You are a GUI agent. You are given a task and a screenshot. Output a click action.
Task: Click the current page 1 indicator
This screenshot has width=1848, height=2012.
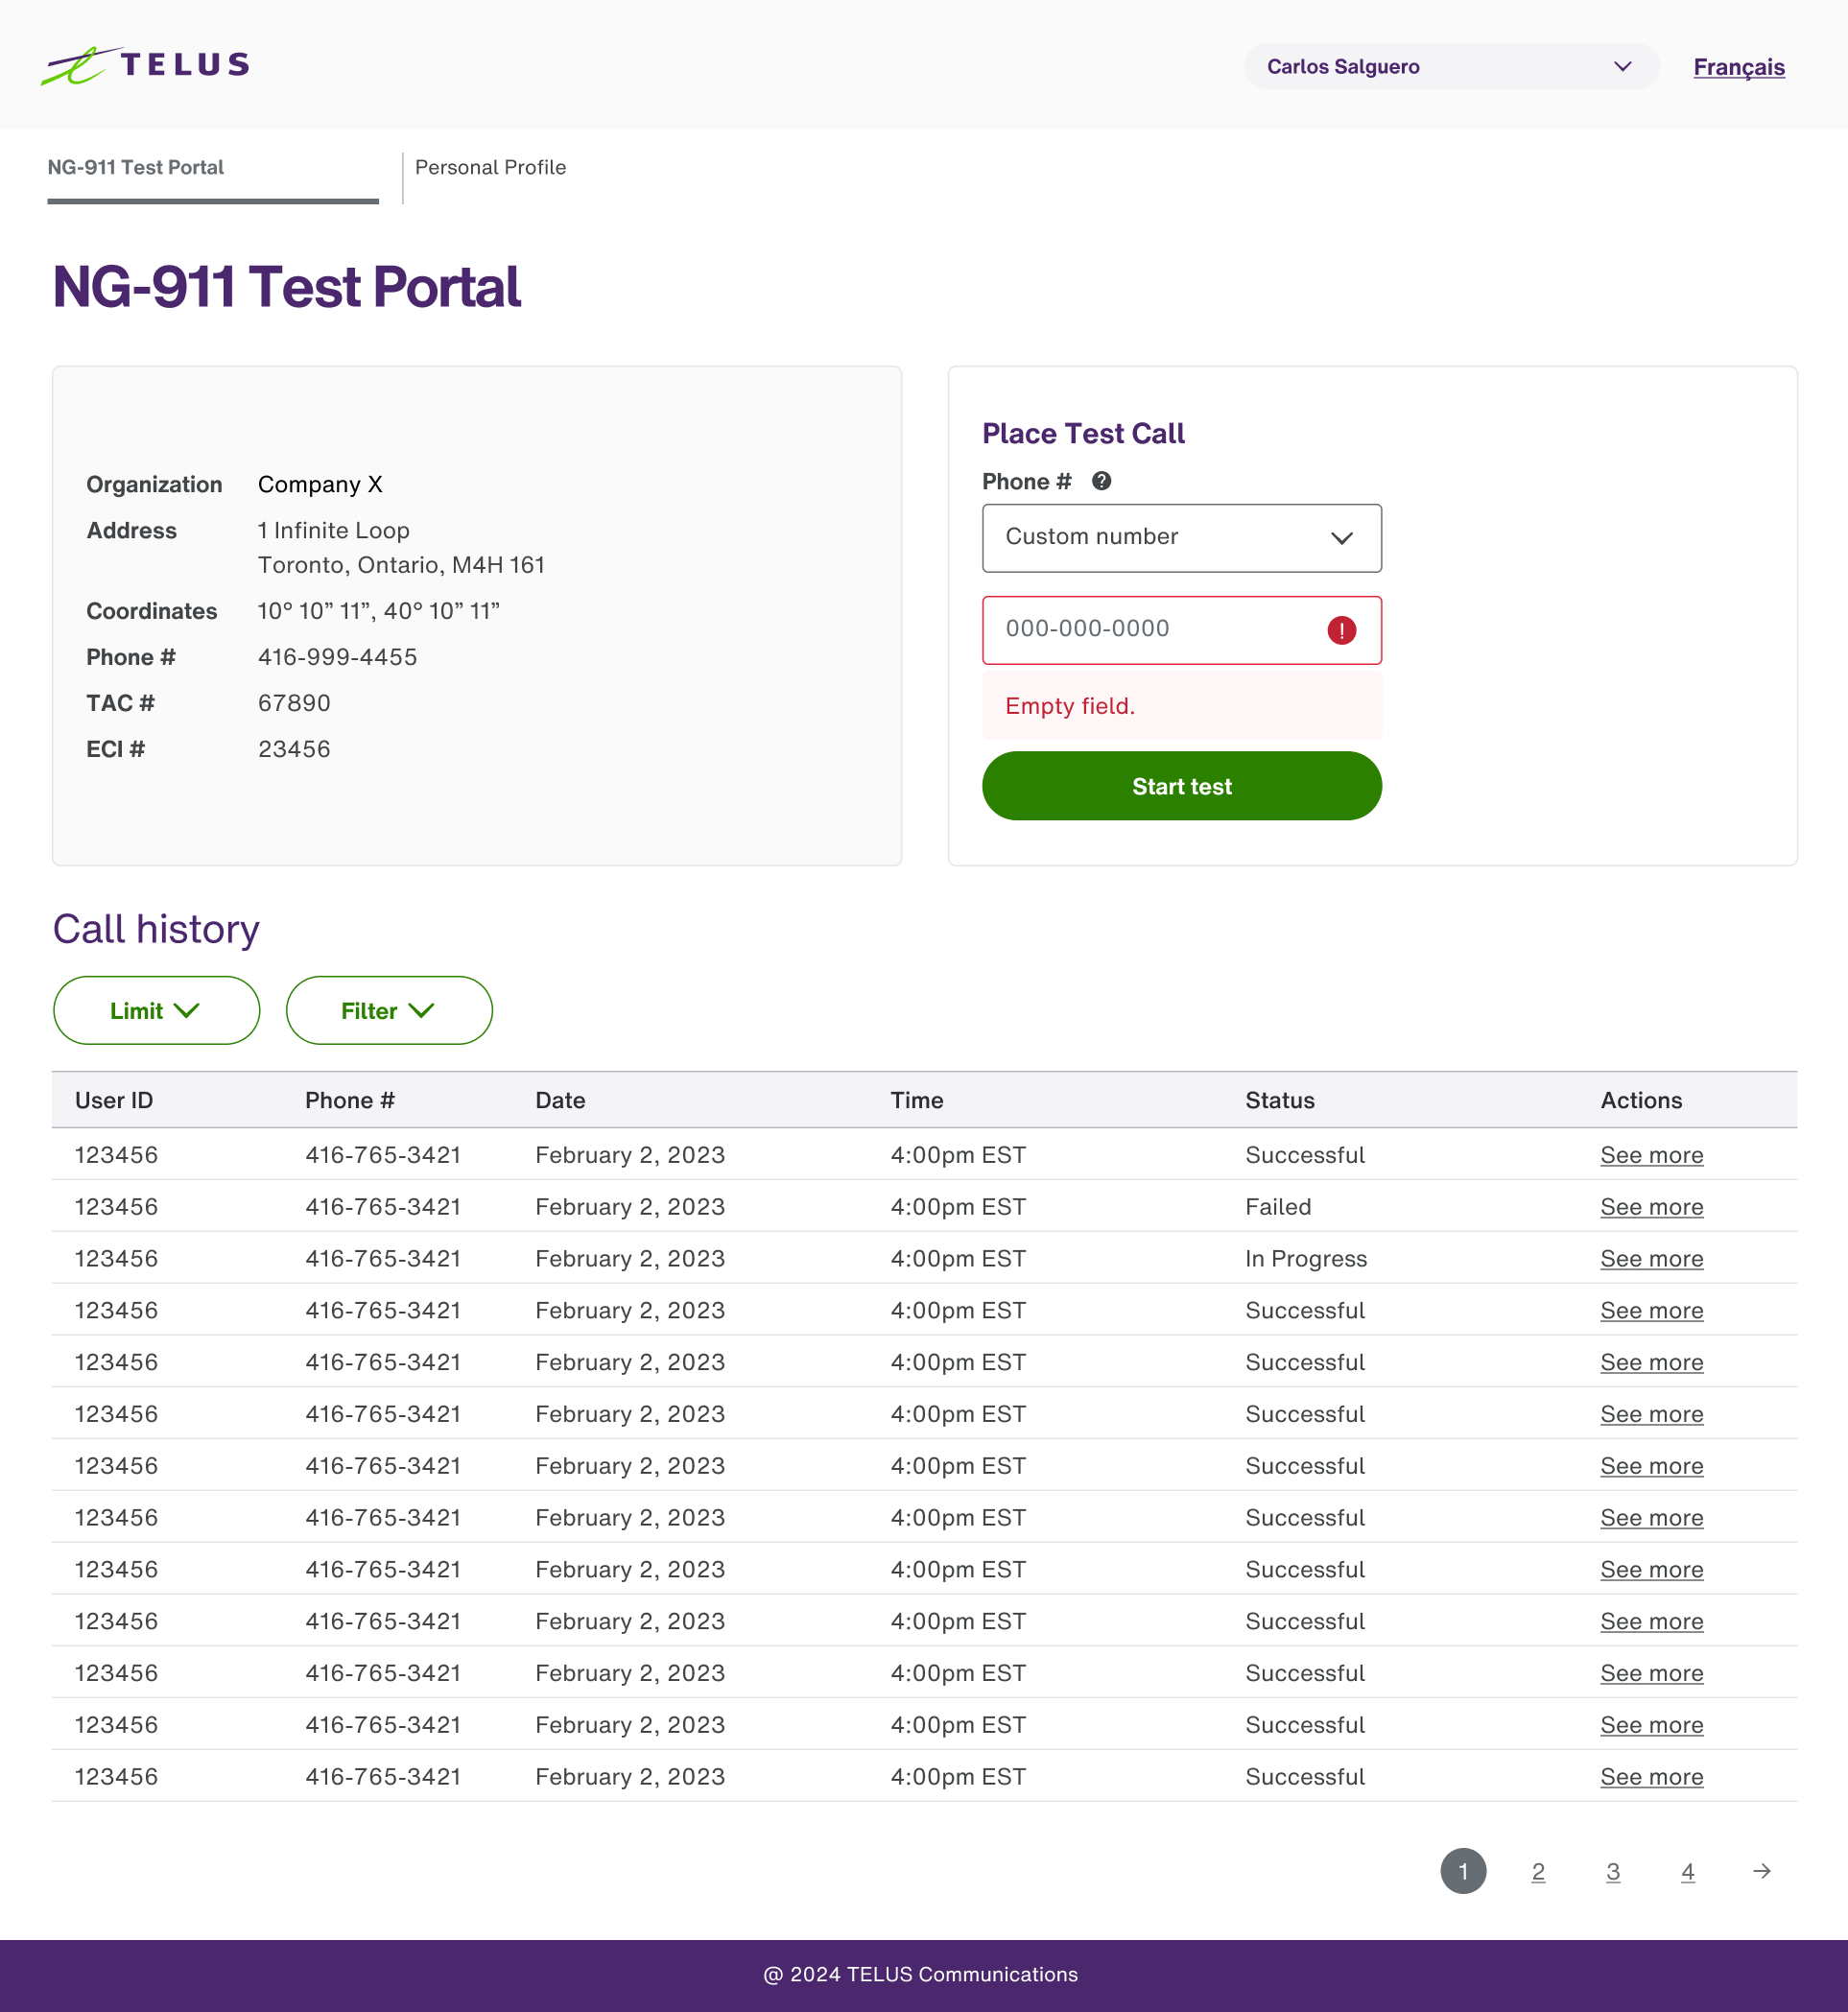tap(1463, 1872)
